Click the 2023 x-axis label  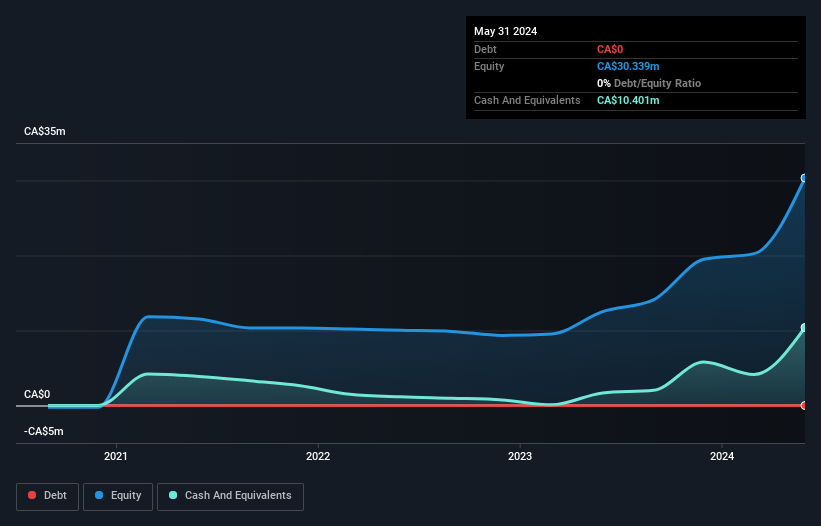coord(520,456)
